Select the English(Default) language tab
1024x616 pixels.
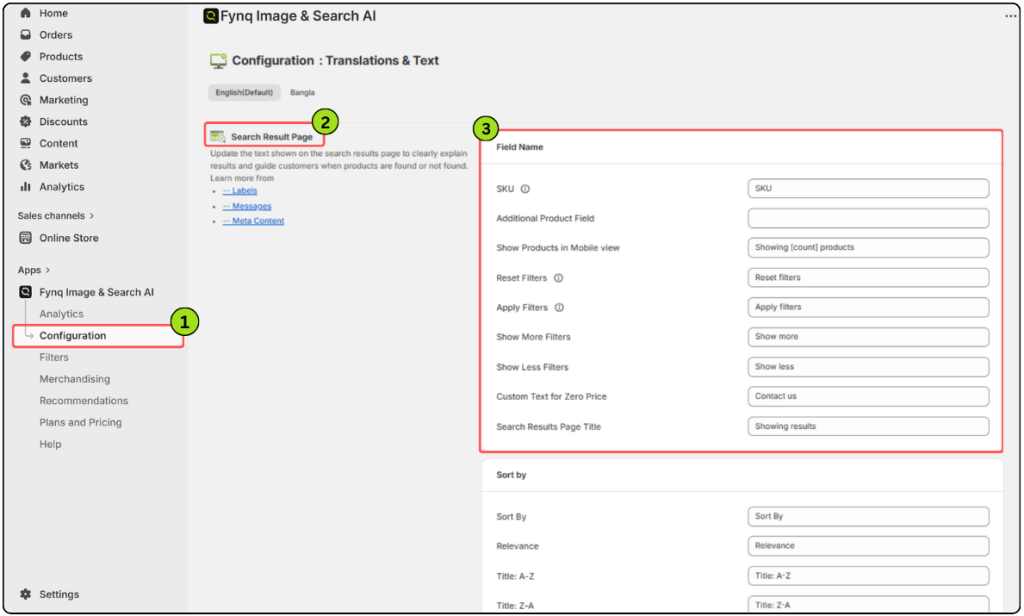tap(244, 93)
